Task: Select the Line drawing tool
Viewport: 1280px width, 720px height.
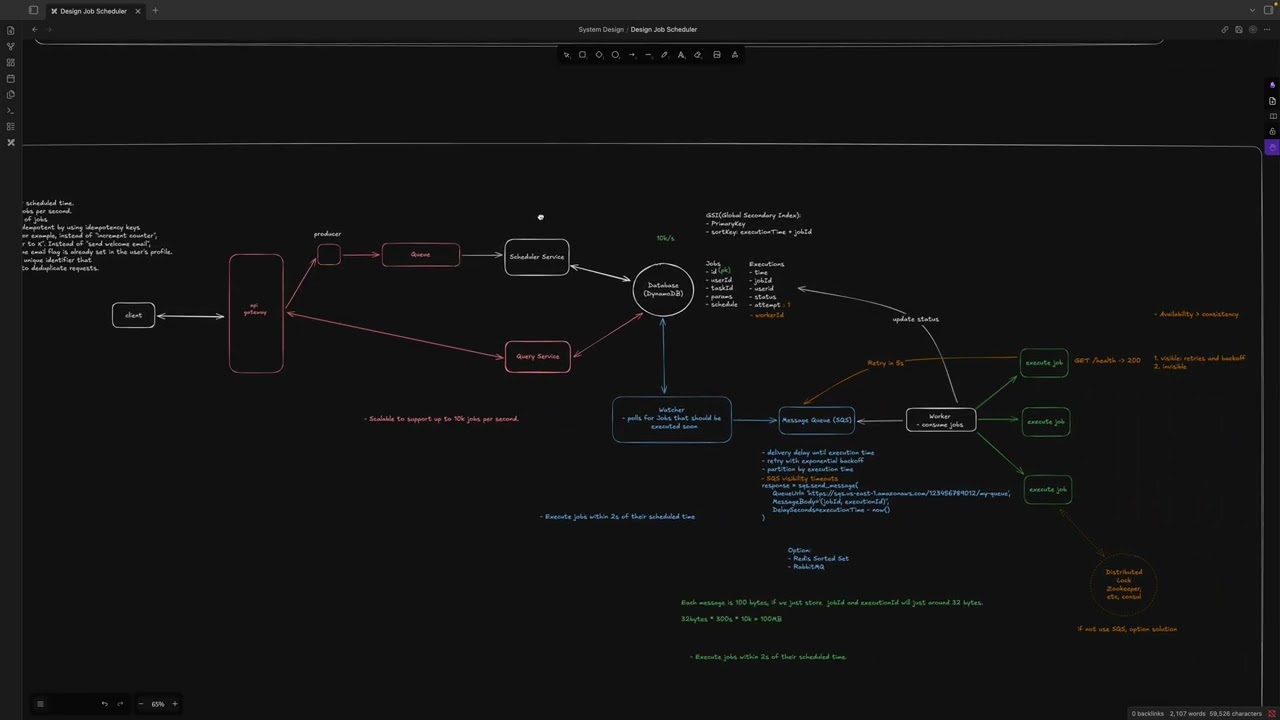Action: pos(648,55)
